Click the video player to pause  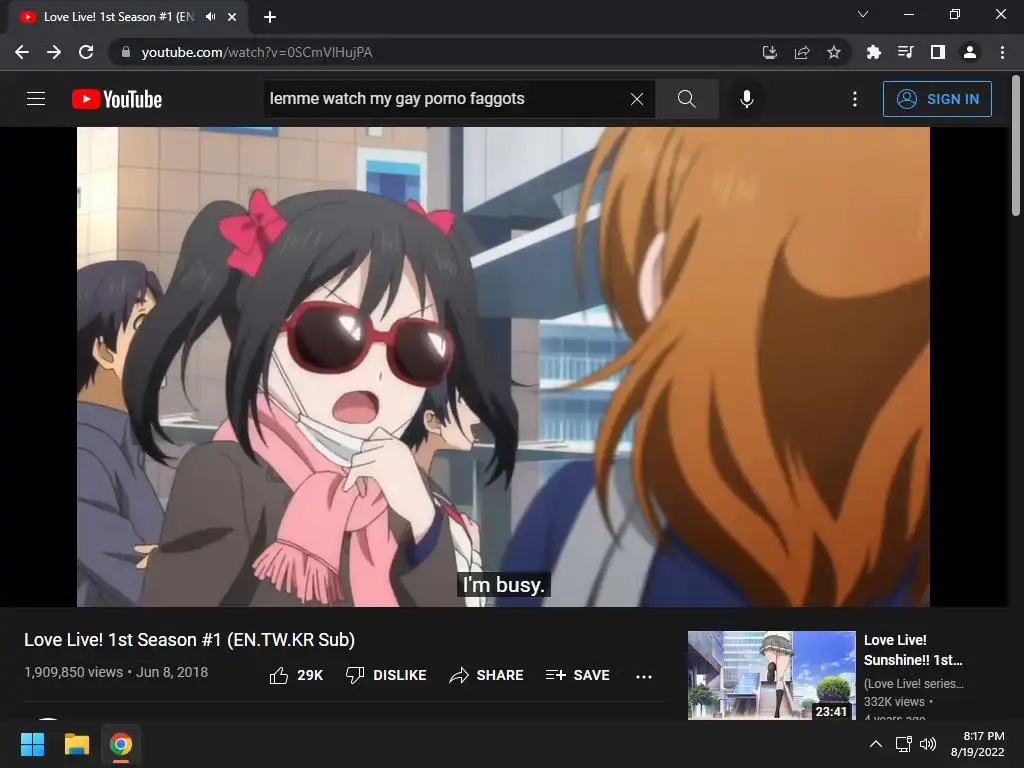point(503,366)
